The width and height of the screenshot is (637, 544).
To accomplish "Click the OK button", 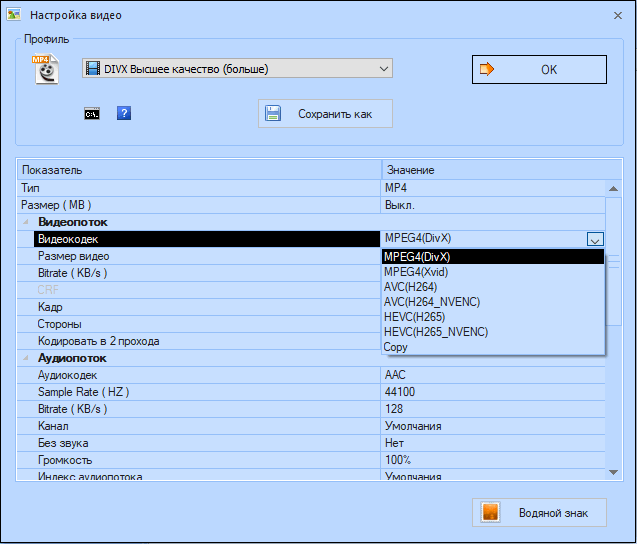I will [x=539, y=69].
